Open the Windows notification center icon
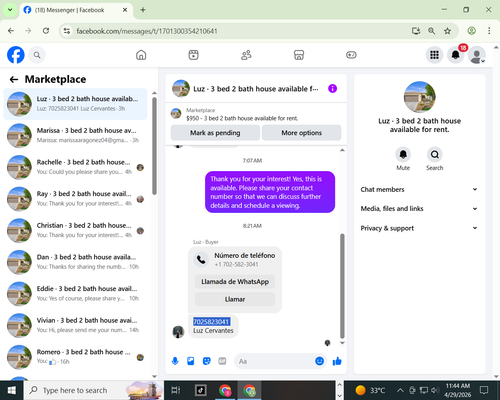Screen dimensions: 500x400 pyautogui.click(x=484, y=390)
